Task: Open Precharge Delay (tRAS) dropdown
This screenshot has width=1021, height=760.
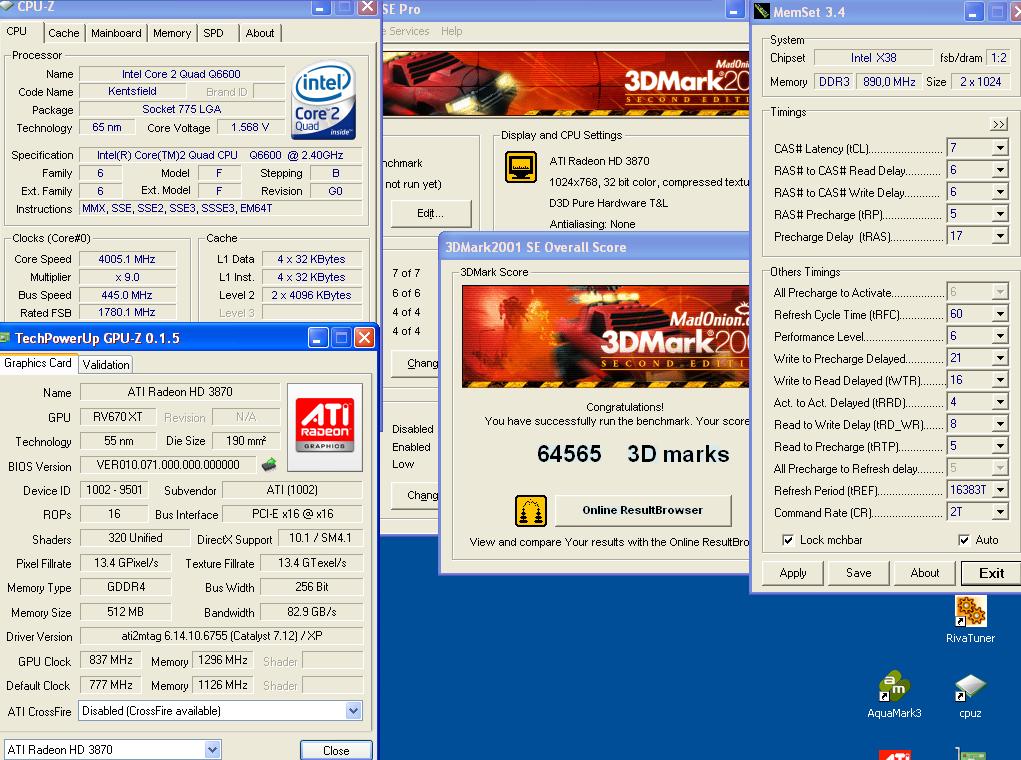Action: click(x=1000, y=236)
